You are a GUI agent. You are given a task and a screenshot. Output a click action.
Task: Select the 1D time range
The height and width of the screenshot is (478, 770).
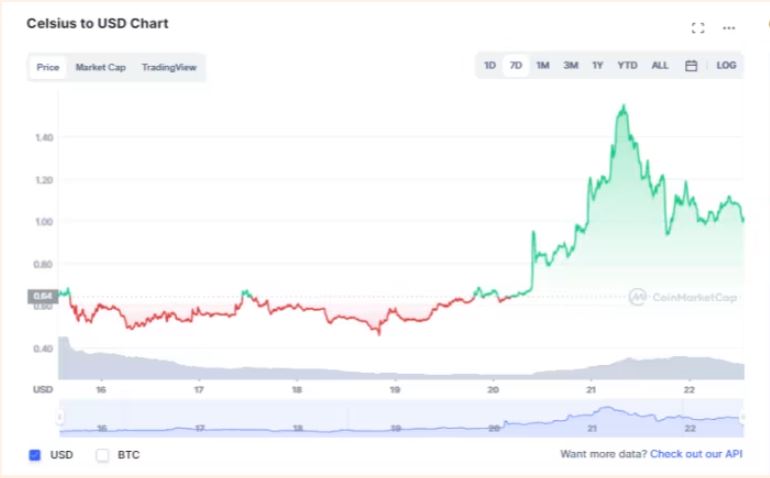[x=490, y=66]
